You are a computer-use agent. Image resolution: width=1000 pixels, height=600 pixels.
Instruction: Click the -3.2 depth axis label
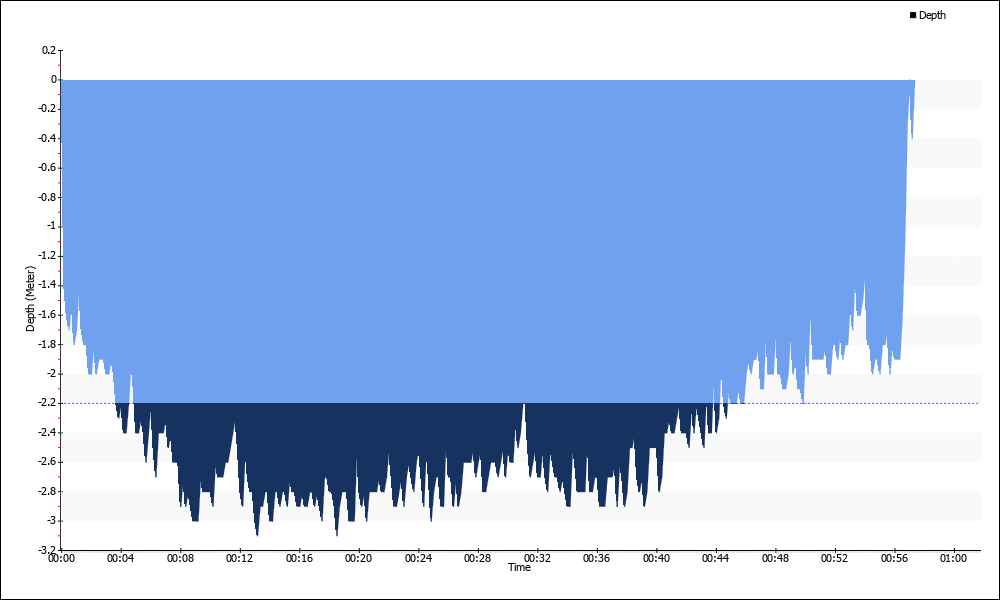pos(48,550)
